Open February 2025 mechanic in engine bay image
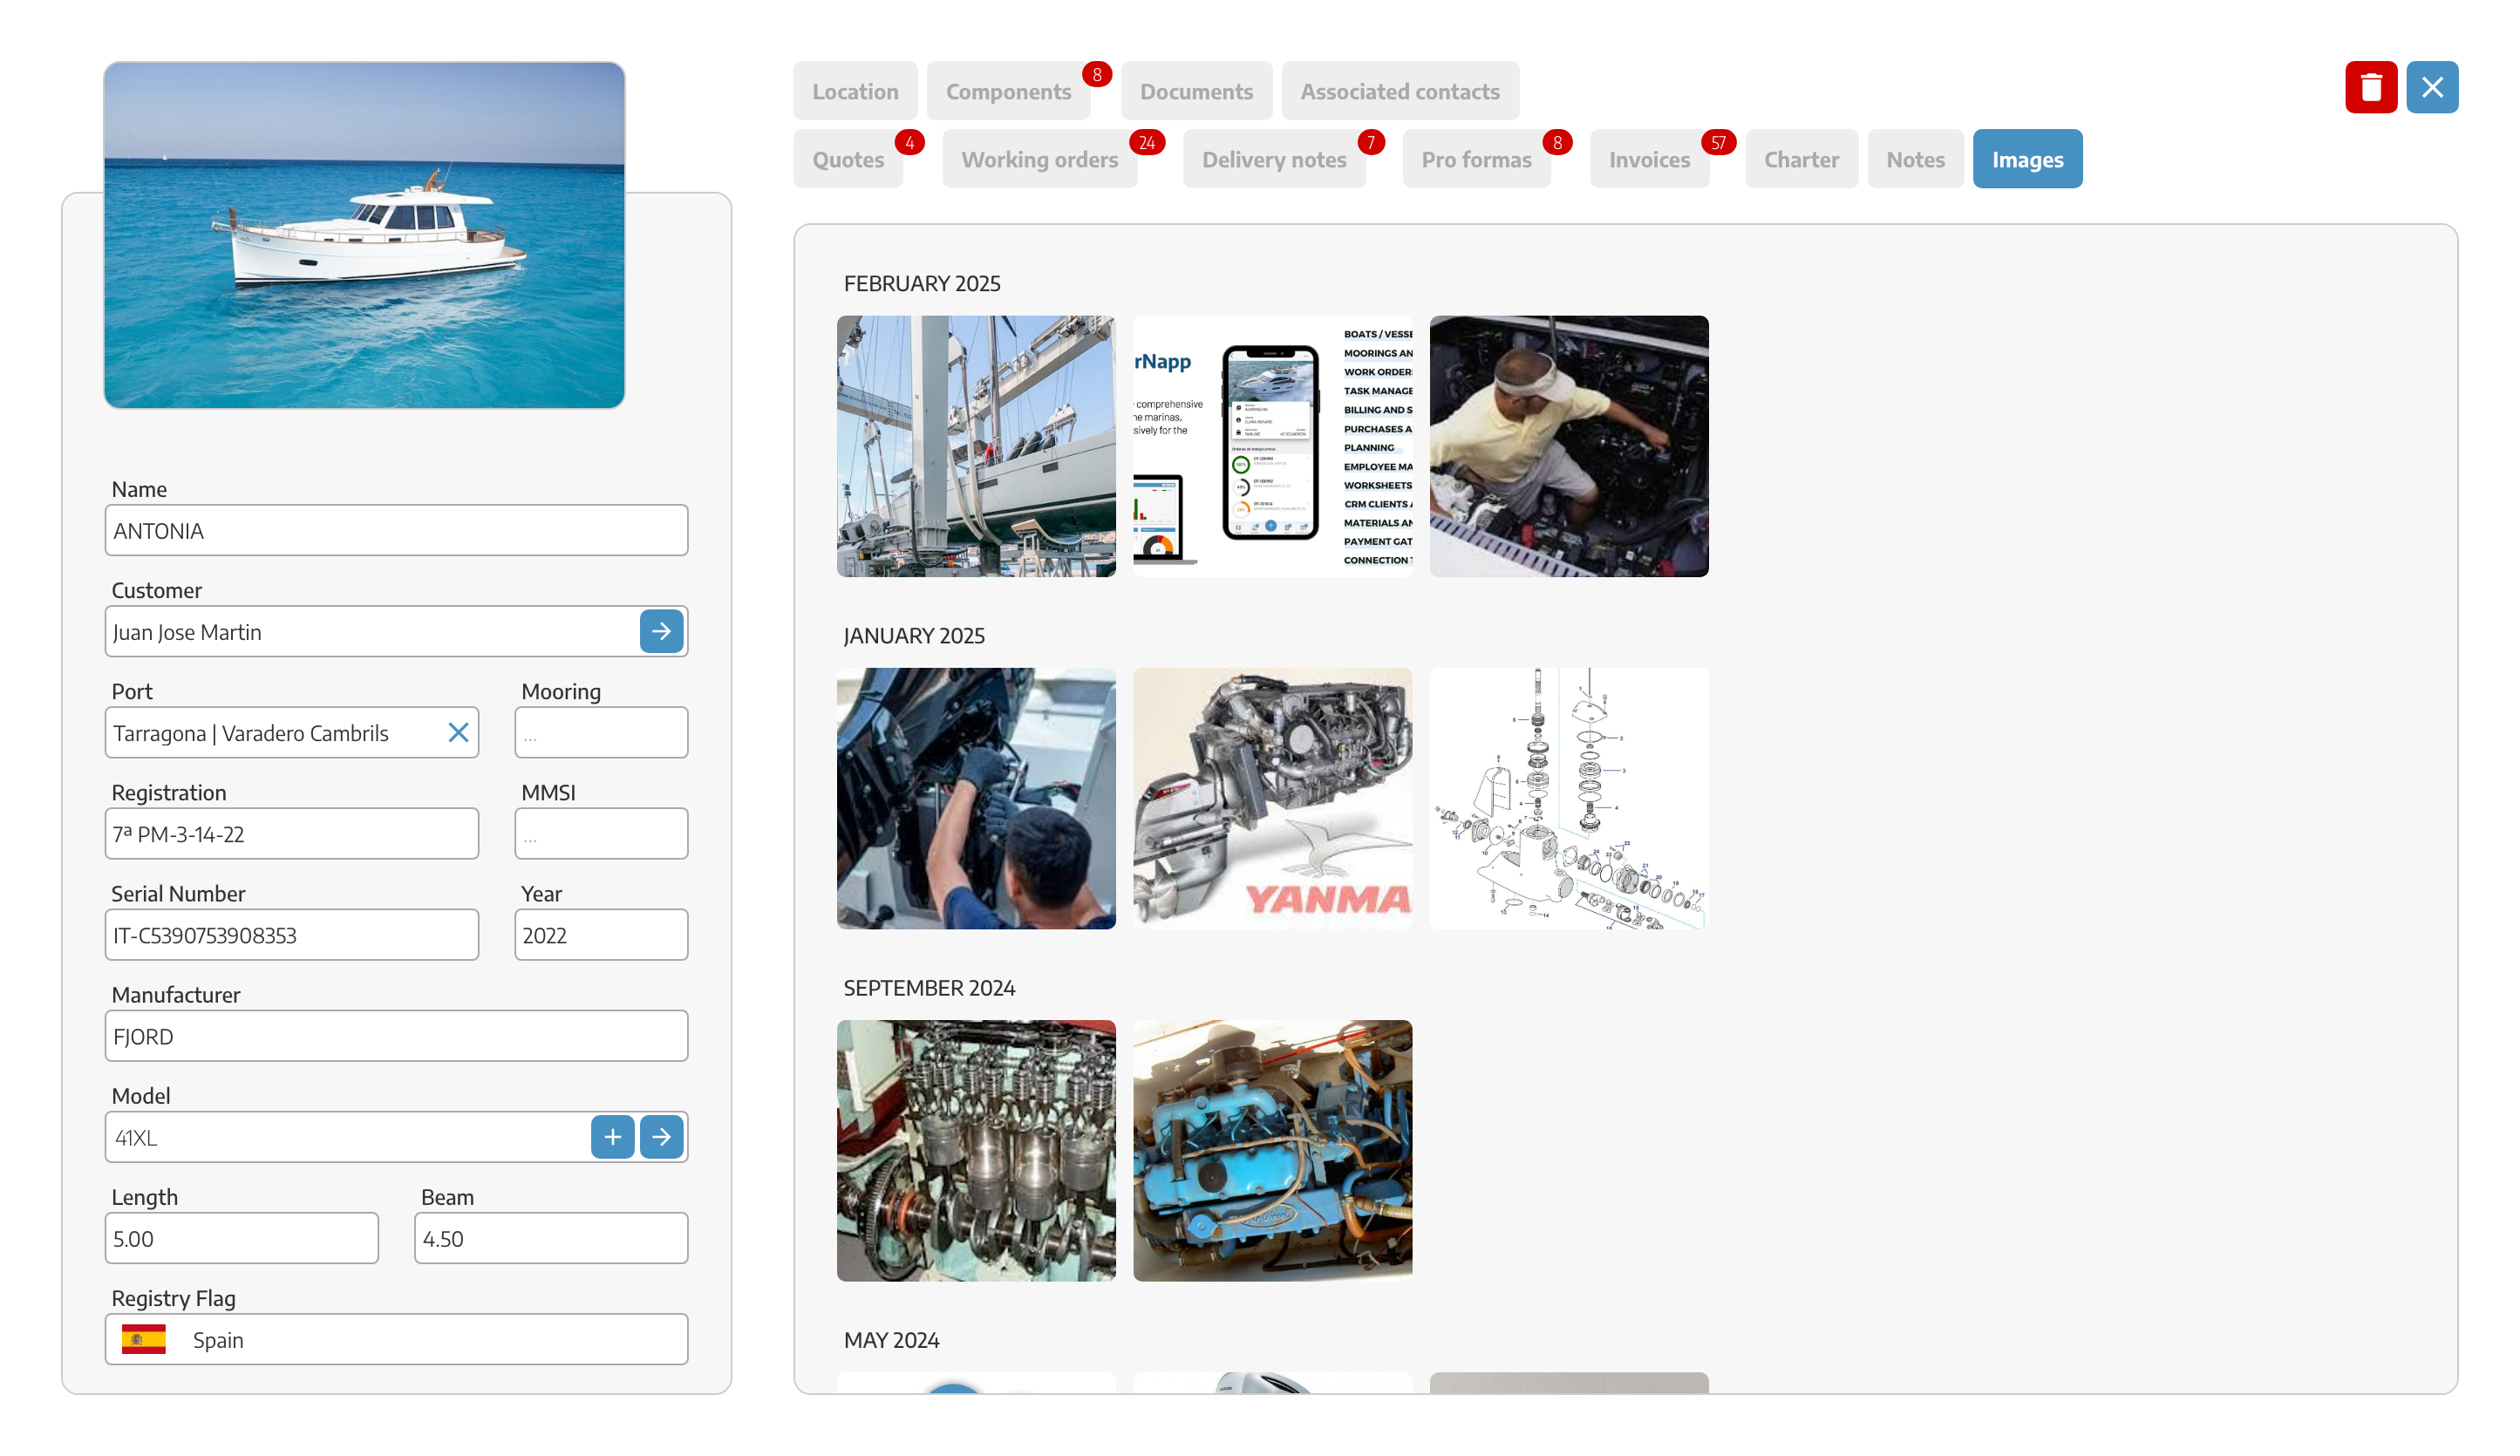The width and height of the screenshot is (2520, 1456). click(1569, 446)
